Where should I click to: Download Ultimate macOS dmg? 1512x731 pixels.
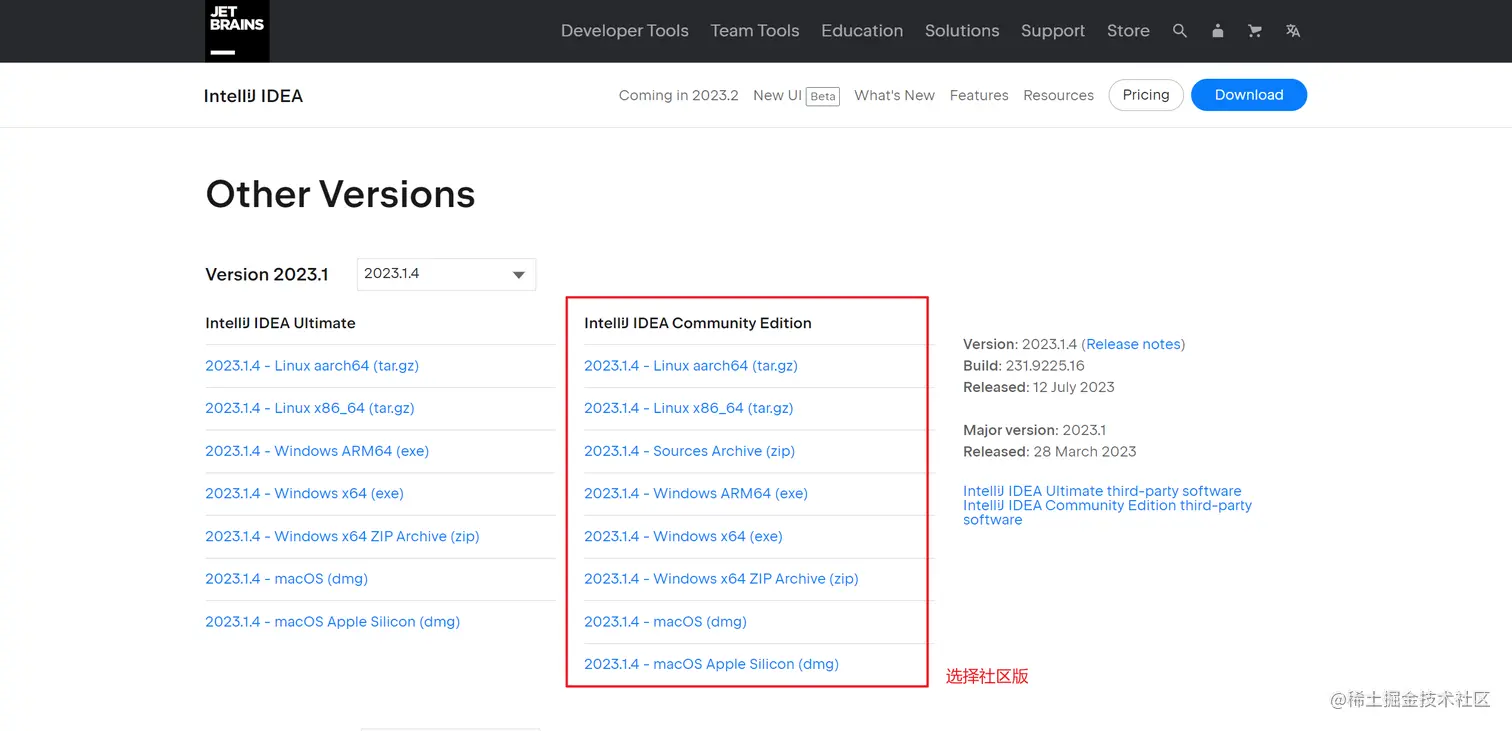(287, 579)
